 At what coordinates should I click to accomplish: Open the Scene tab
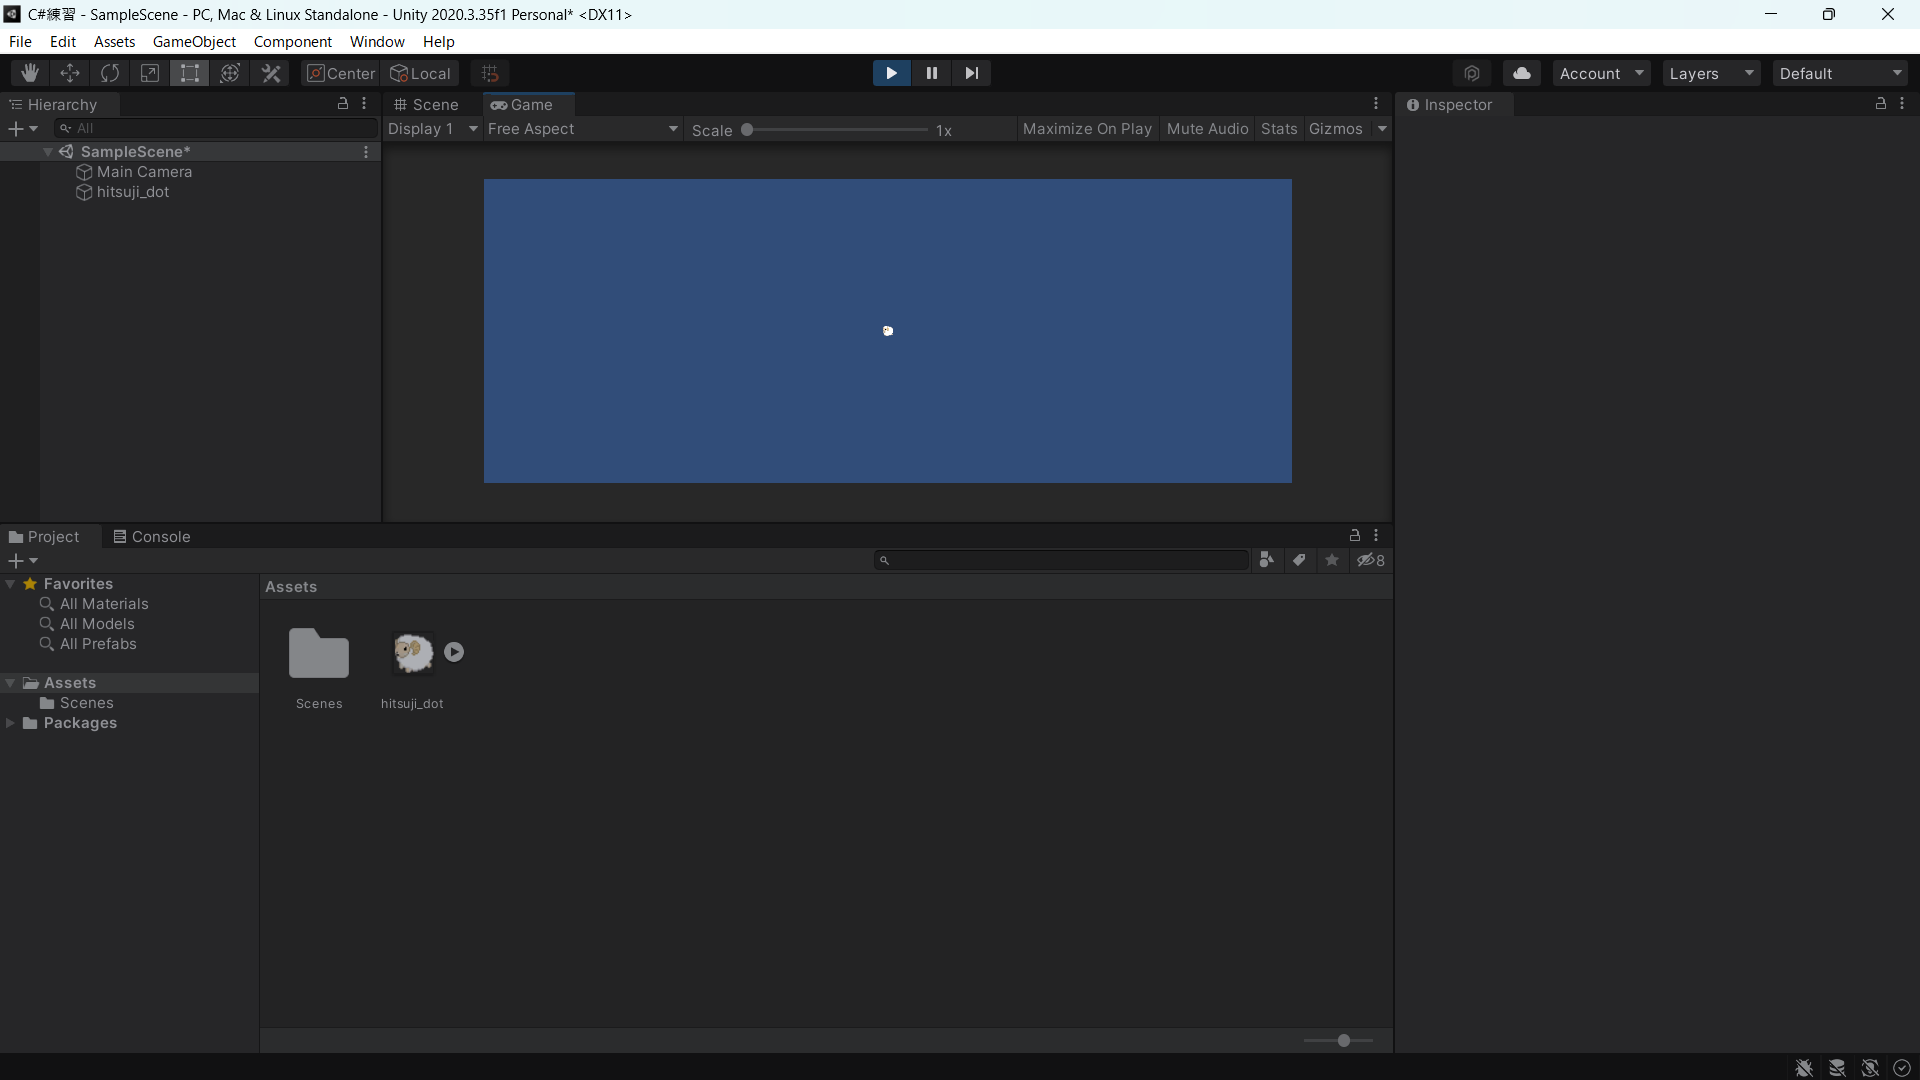coord(435,104)
